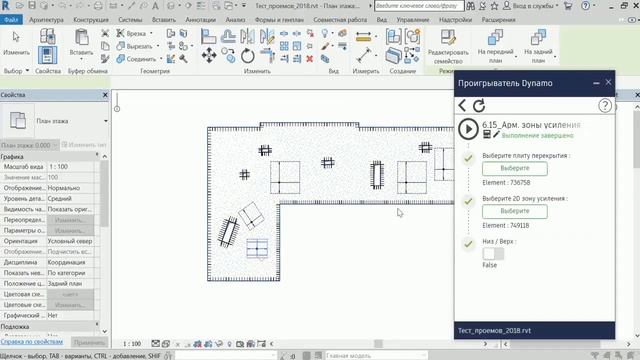Open the План этажа: 0.000 instance dropdown

pyautogui.click(x=29, y=145)
